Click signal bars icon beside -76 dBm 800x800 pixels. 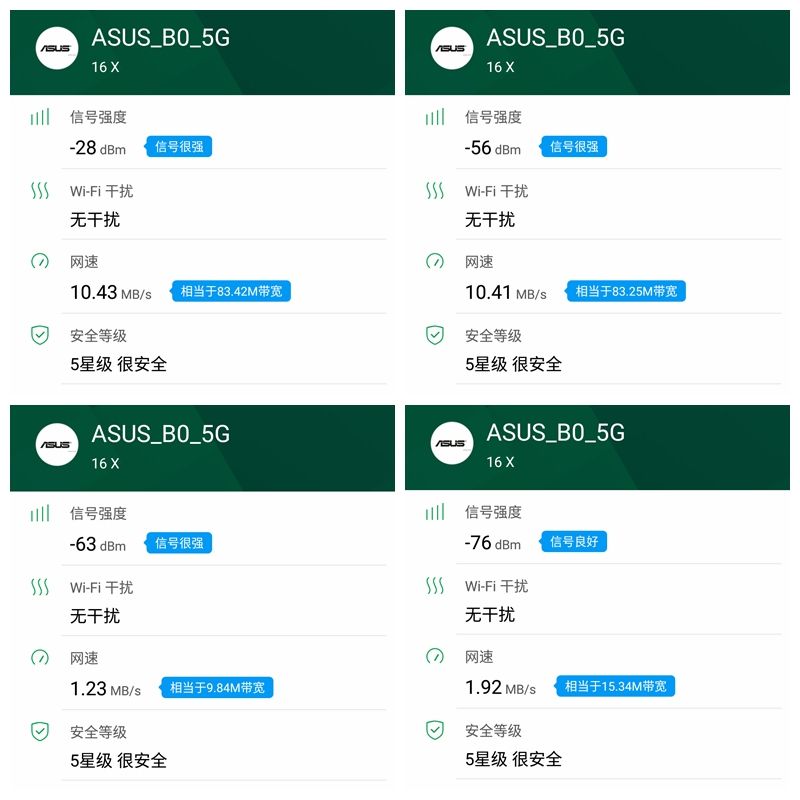(435, 512)
